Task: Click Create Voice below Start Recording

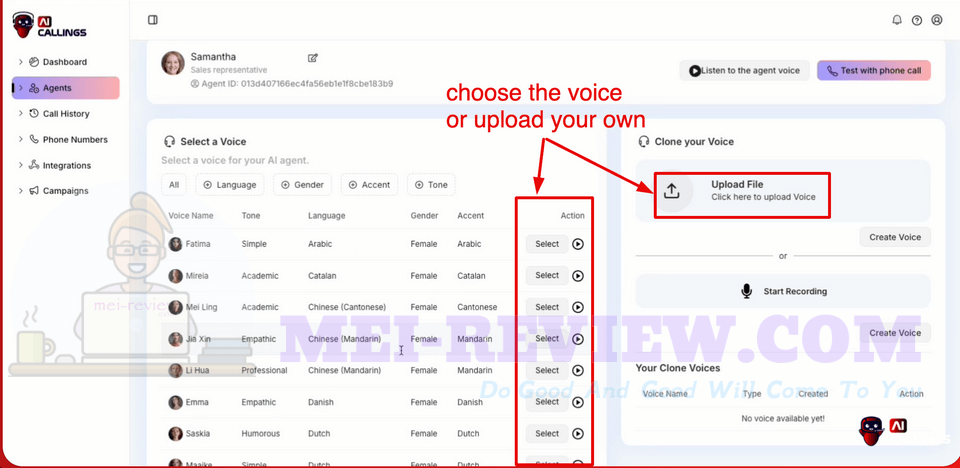Action: point(895,333)
